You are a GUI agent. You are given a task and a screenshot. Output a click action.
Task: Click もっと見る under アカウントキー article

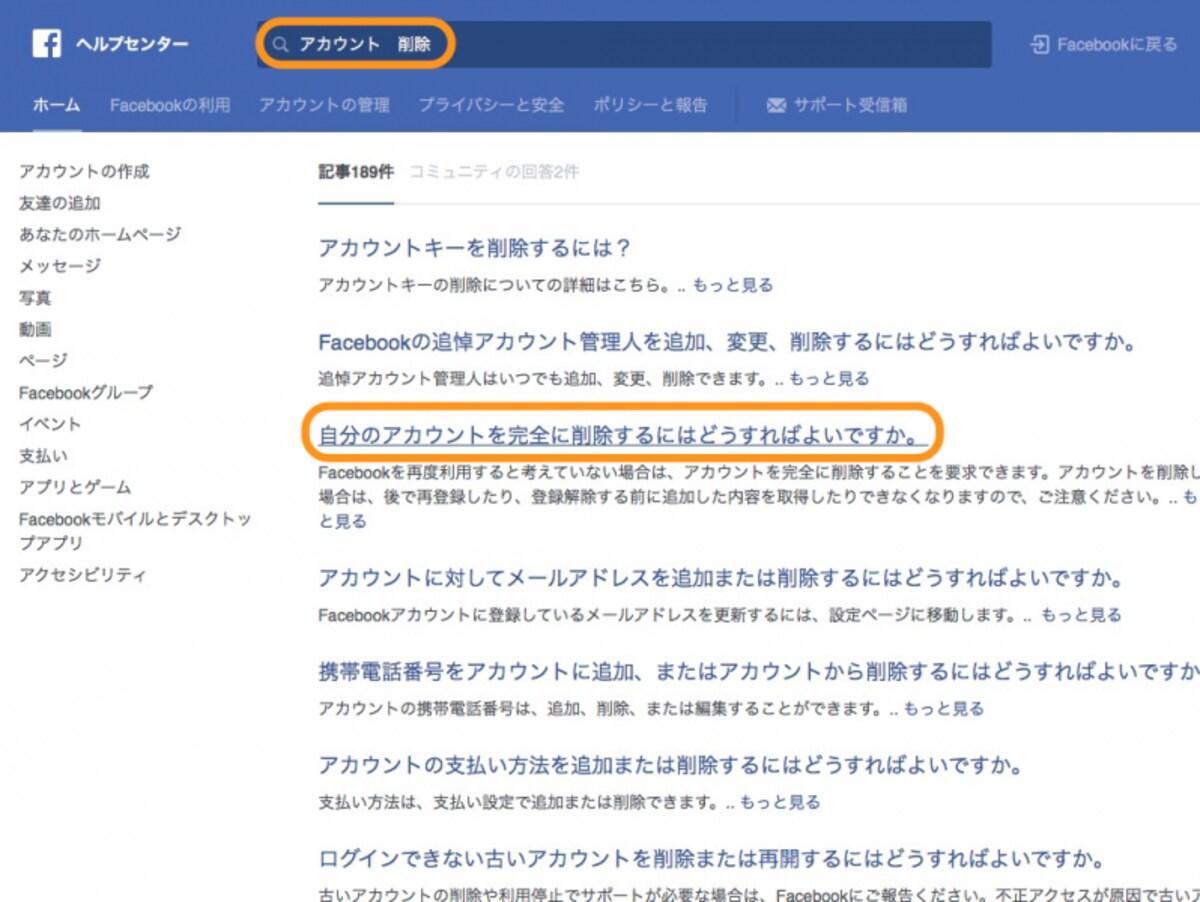(732, 285)
